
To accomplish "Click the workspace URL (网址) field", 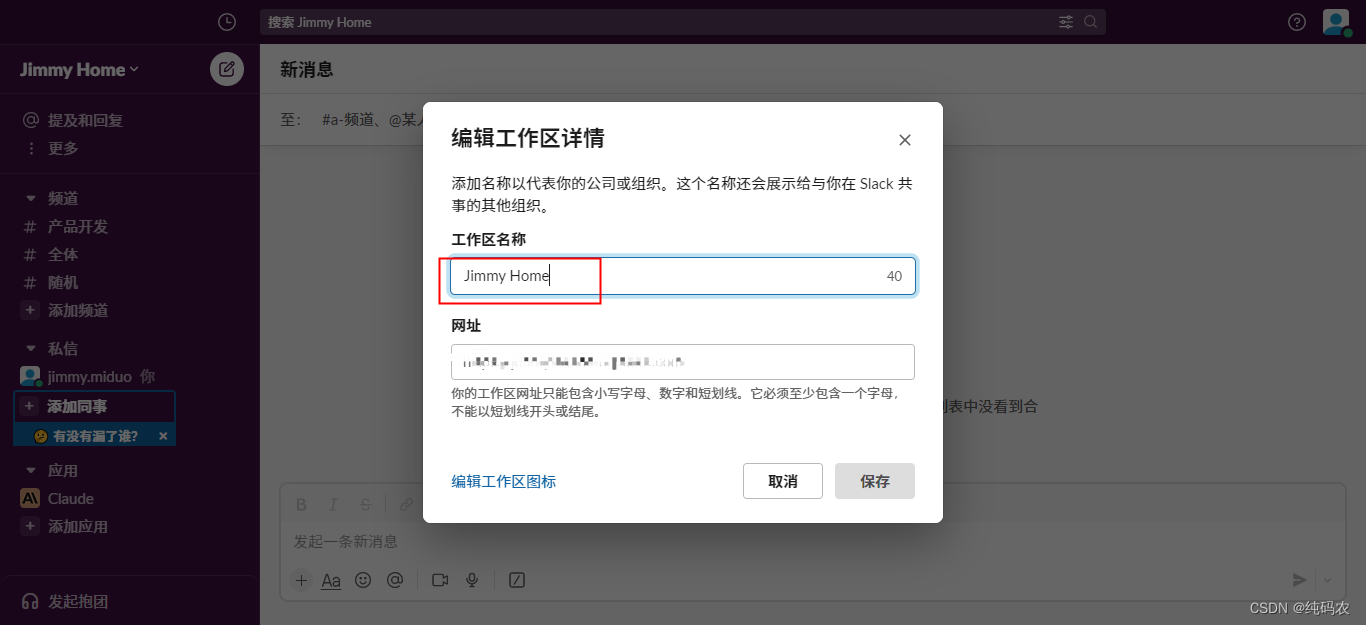I will tap(683, 362).
